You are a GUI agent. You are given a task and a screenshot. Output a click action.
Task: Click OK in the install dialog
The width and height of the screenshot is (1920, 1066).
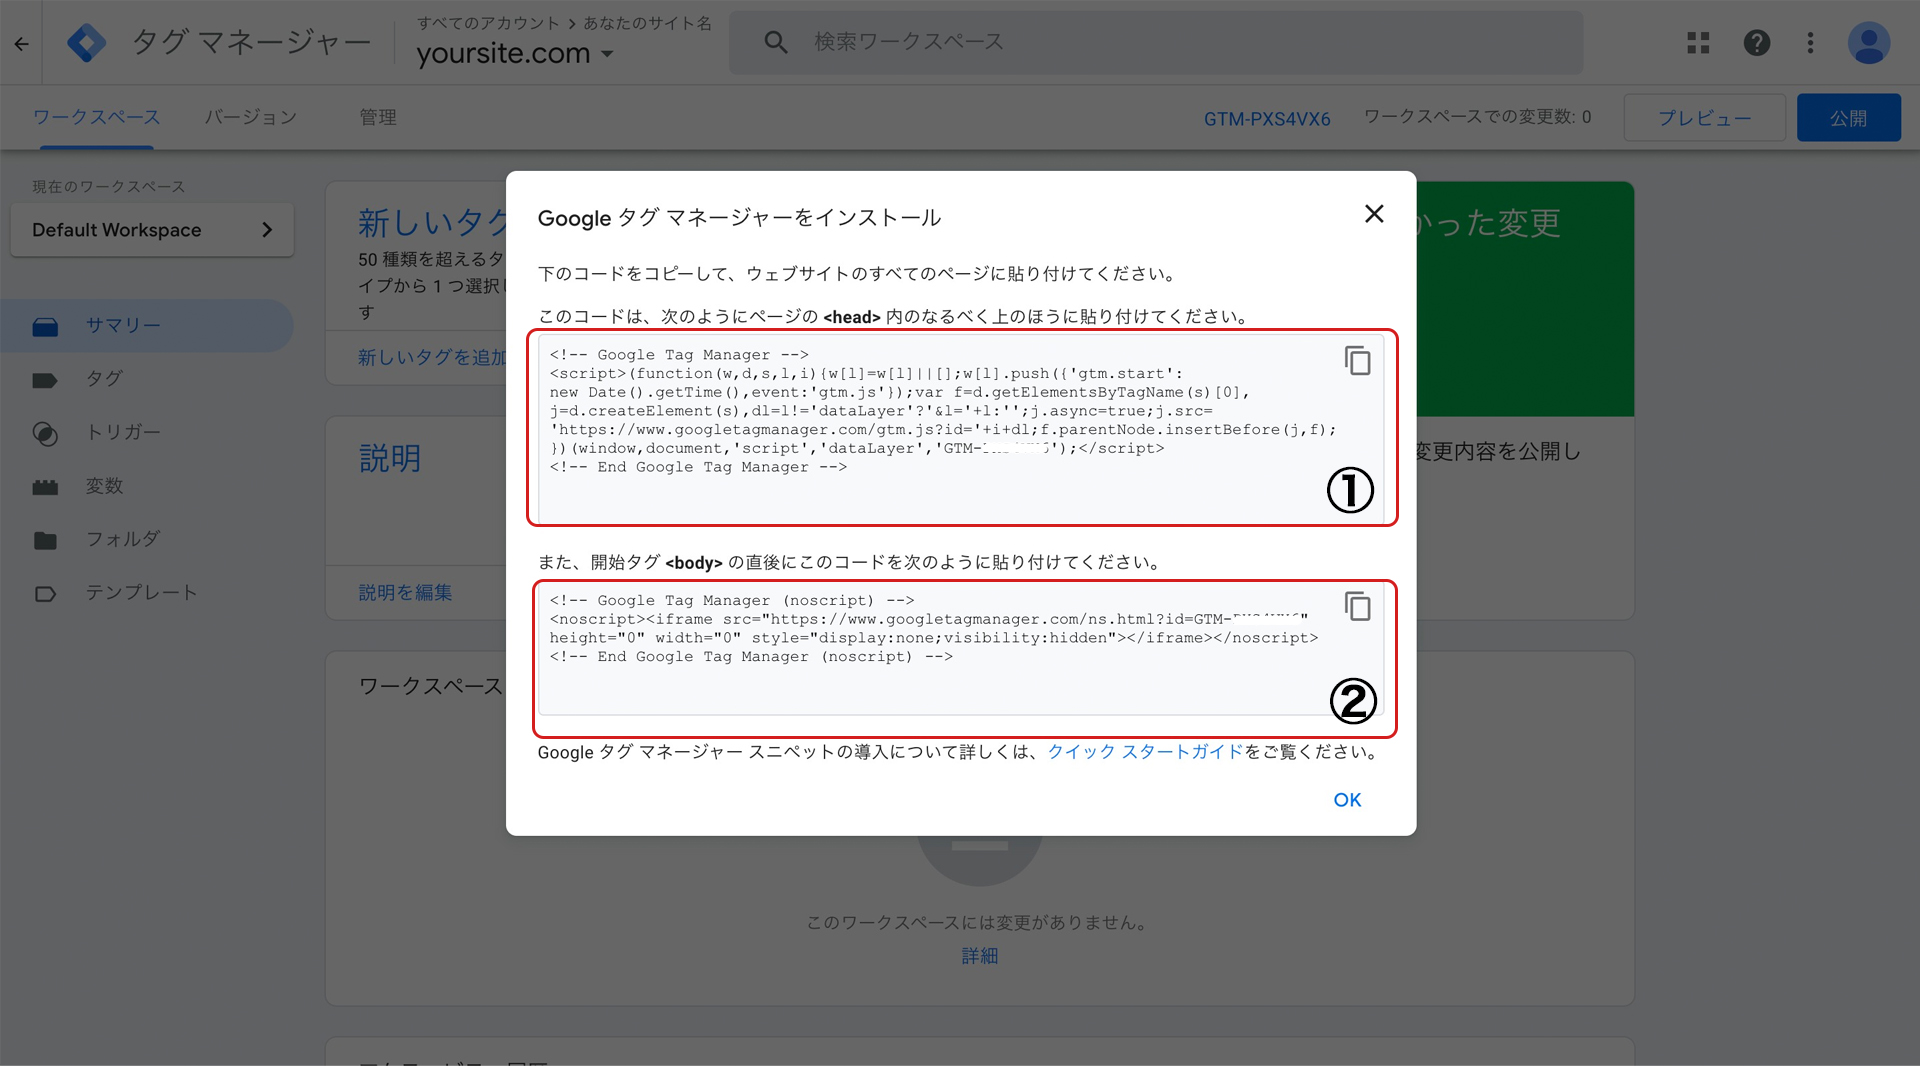[x=1347, y=800]
